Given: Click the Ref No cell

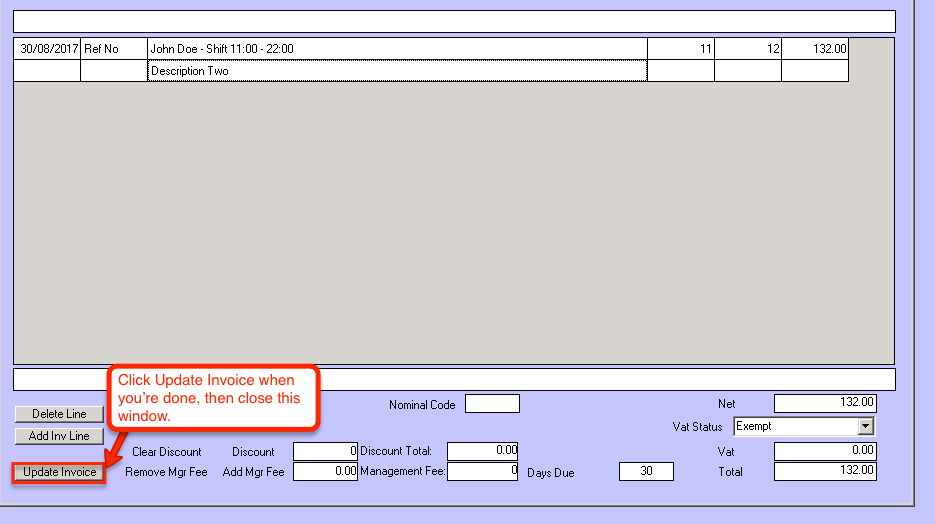Looking at the screenshot, I should pos(113,48).
